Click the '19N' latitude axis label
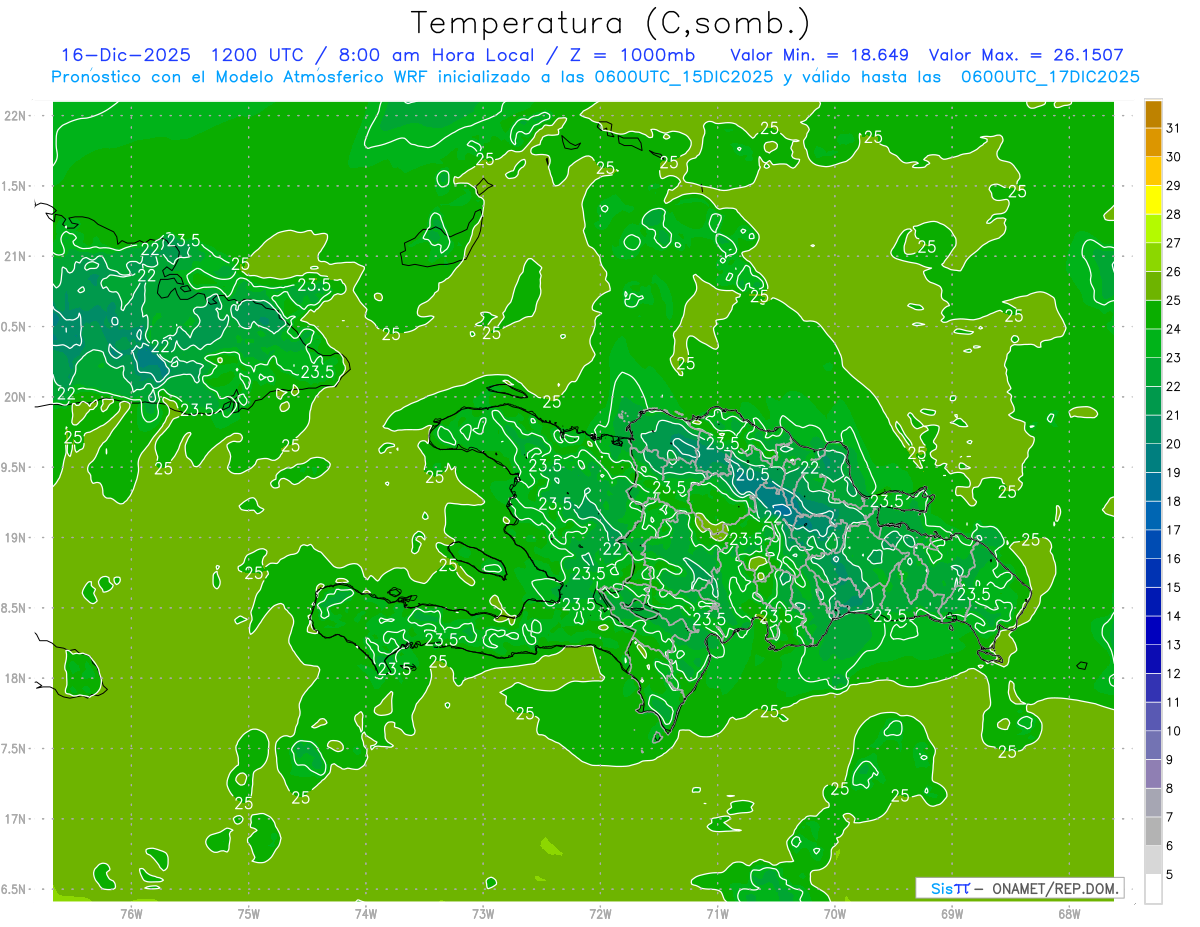The image size is (1200, 927). pyautogui.click(x=15, y=537)
